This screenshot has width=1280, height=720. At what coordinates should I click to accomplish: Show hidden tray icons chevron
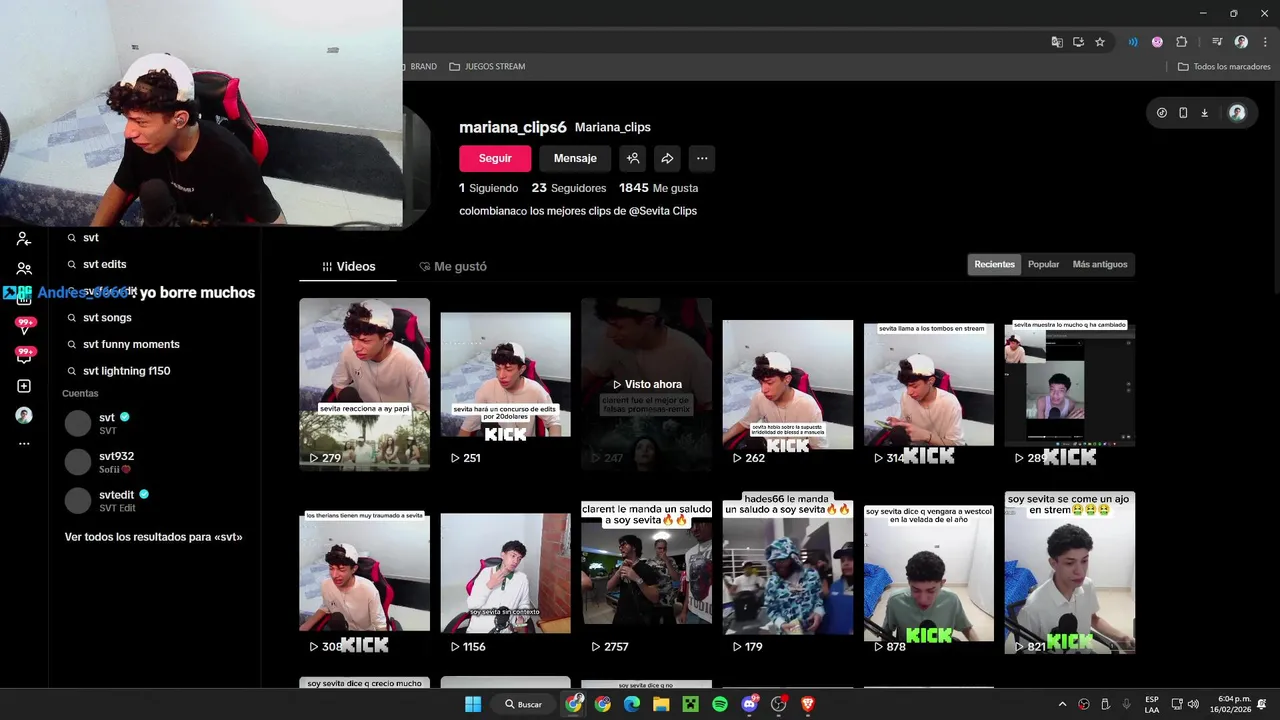pos(1062,704)
